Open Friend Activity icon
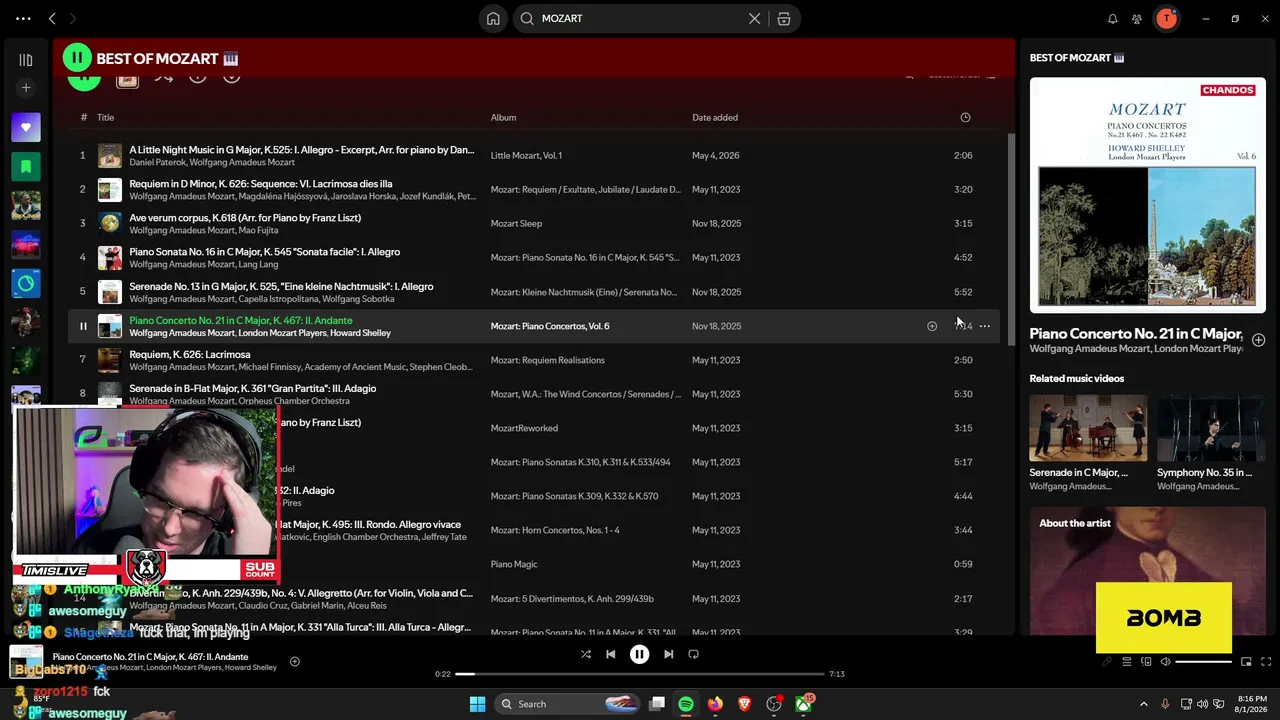Viewport: 1280px width, 720px height. tap(1137, 18)
